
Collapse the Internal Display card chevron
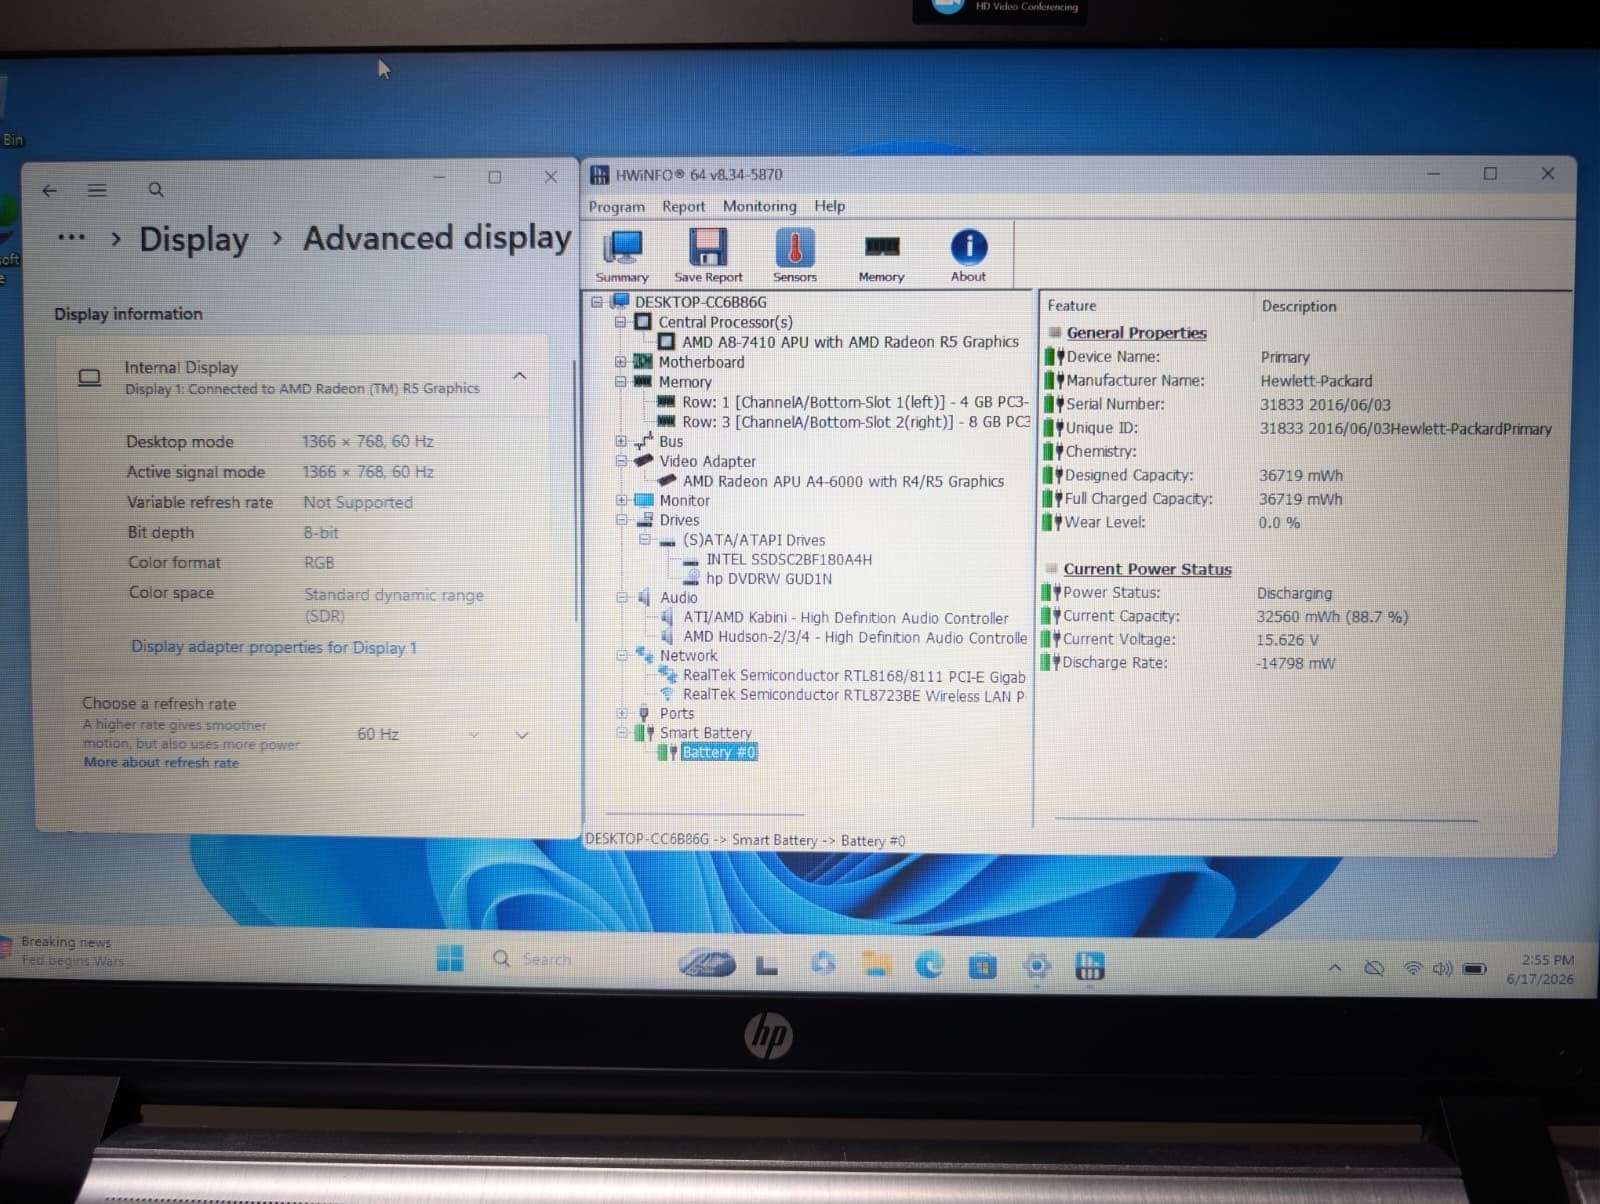point(519,376)
